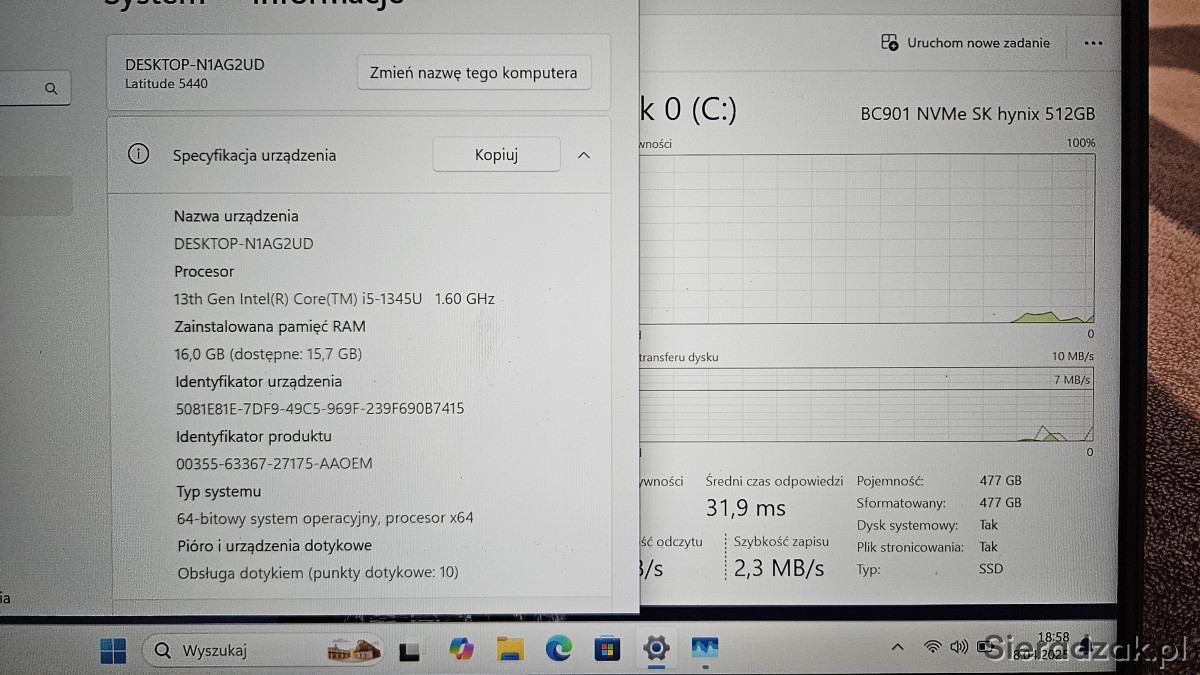Show hidden tray icons chevron

click(x=897, y=647)
